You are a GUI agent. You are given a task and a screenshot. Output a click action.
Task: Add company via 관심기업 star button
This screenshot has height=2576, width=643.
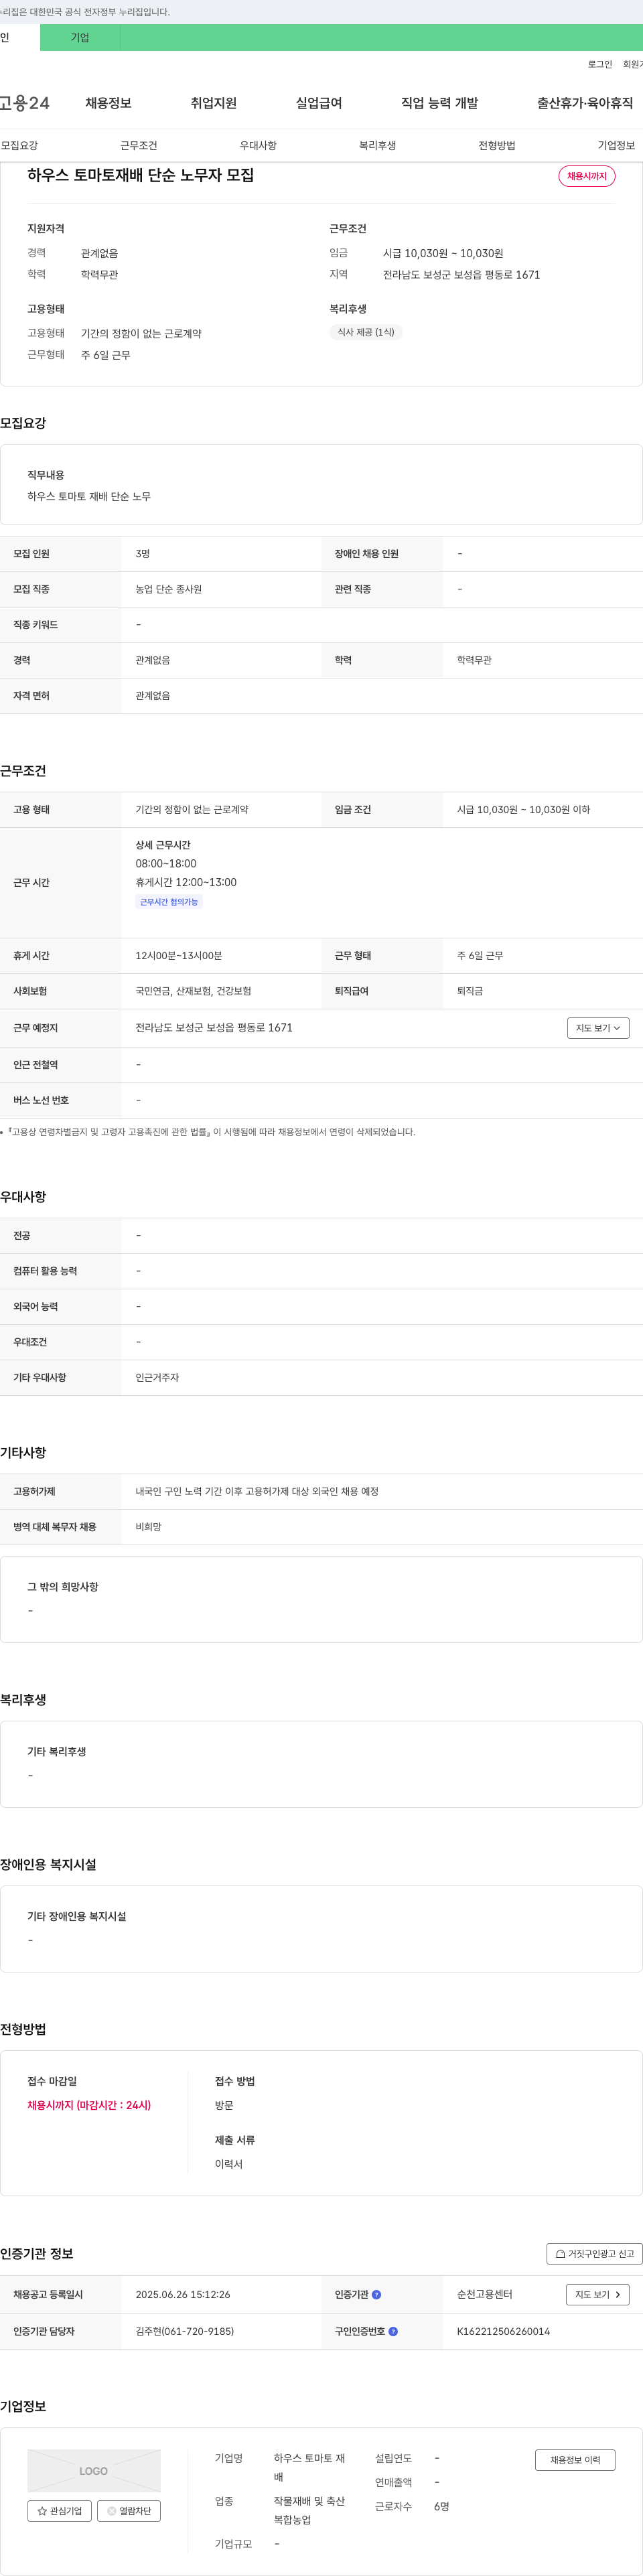pyautogui.click(x=60, y=2511)
